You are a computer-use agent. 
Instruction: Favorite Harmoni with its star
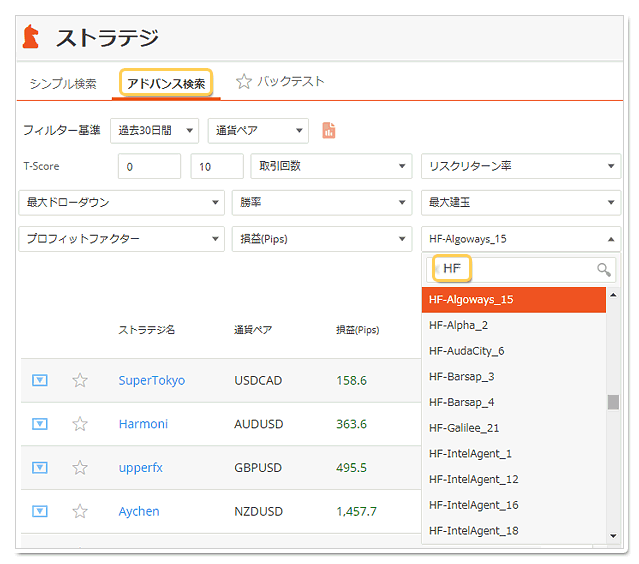pos(80,424)
